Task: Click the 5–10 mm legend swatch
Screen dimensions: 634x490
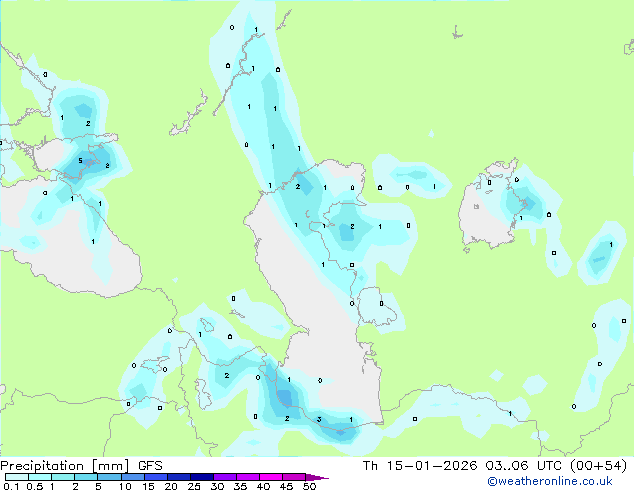Action: (x=109, y=477)
